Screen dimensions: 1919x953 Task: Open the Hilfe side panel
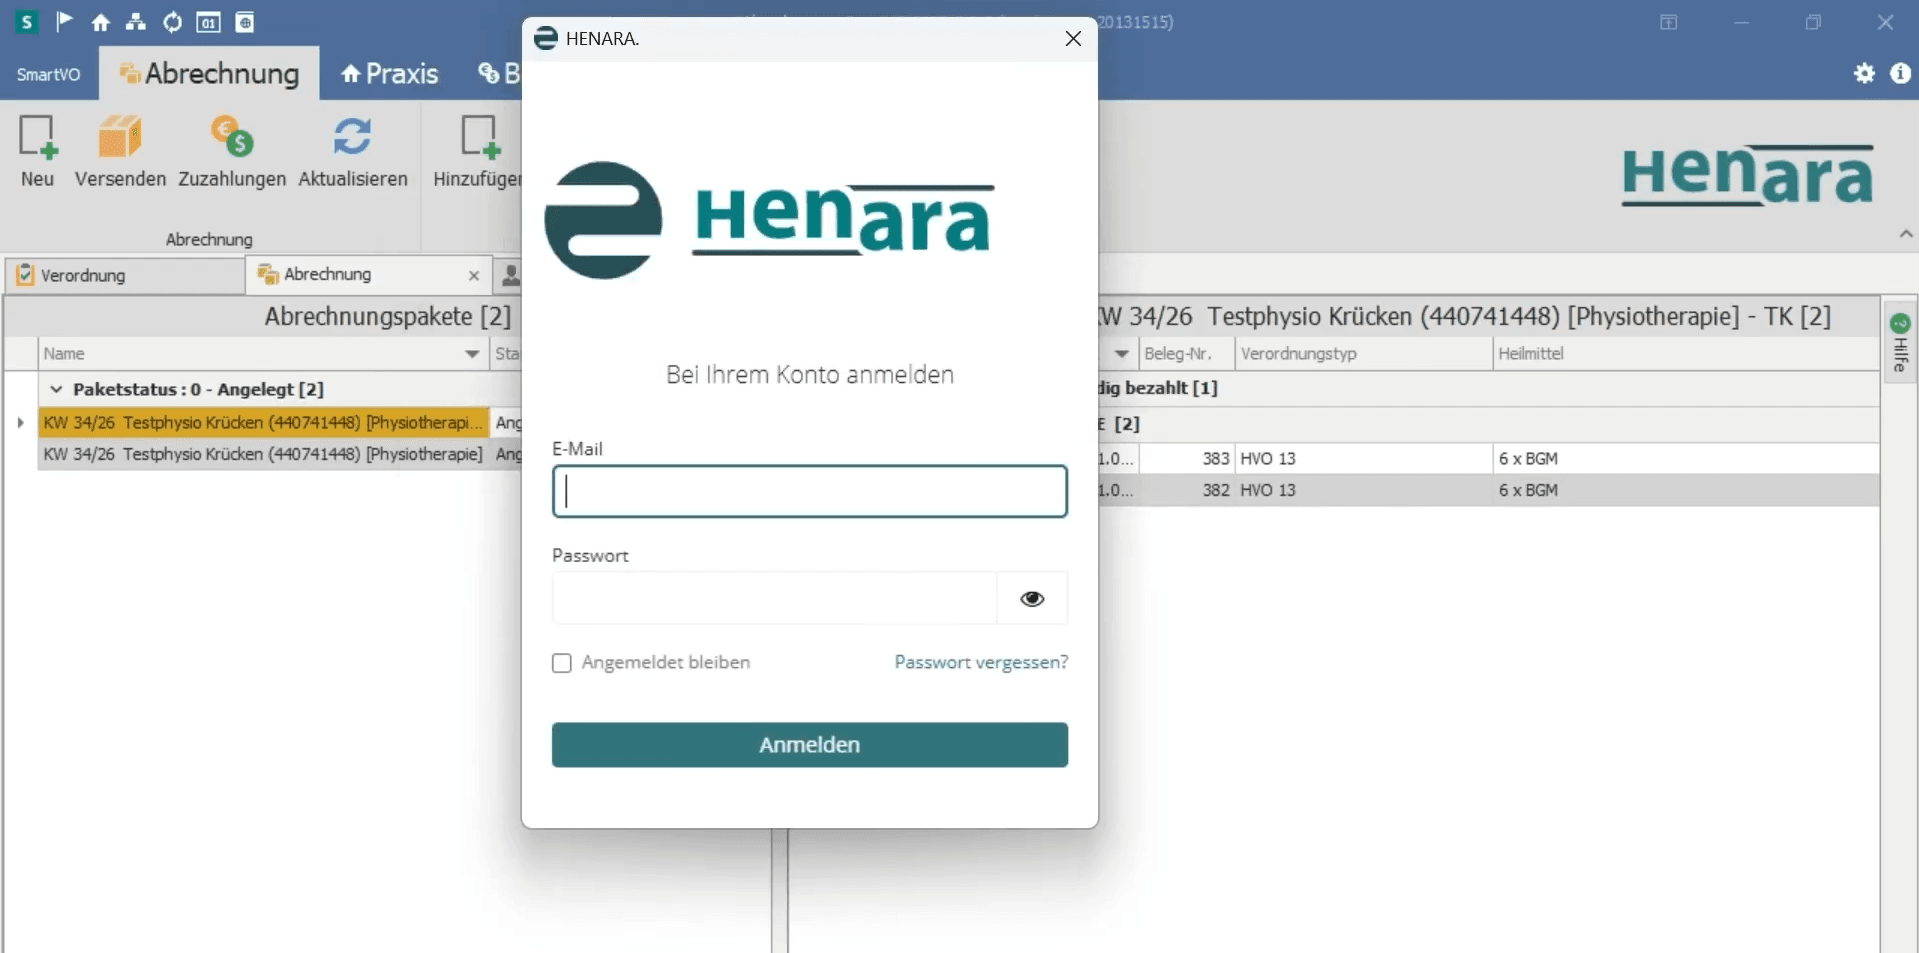(1900, 343)
